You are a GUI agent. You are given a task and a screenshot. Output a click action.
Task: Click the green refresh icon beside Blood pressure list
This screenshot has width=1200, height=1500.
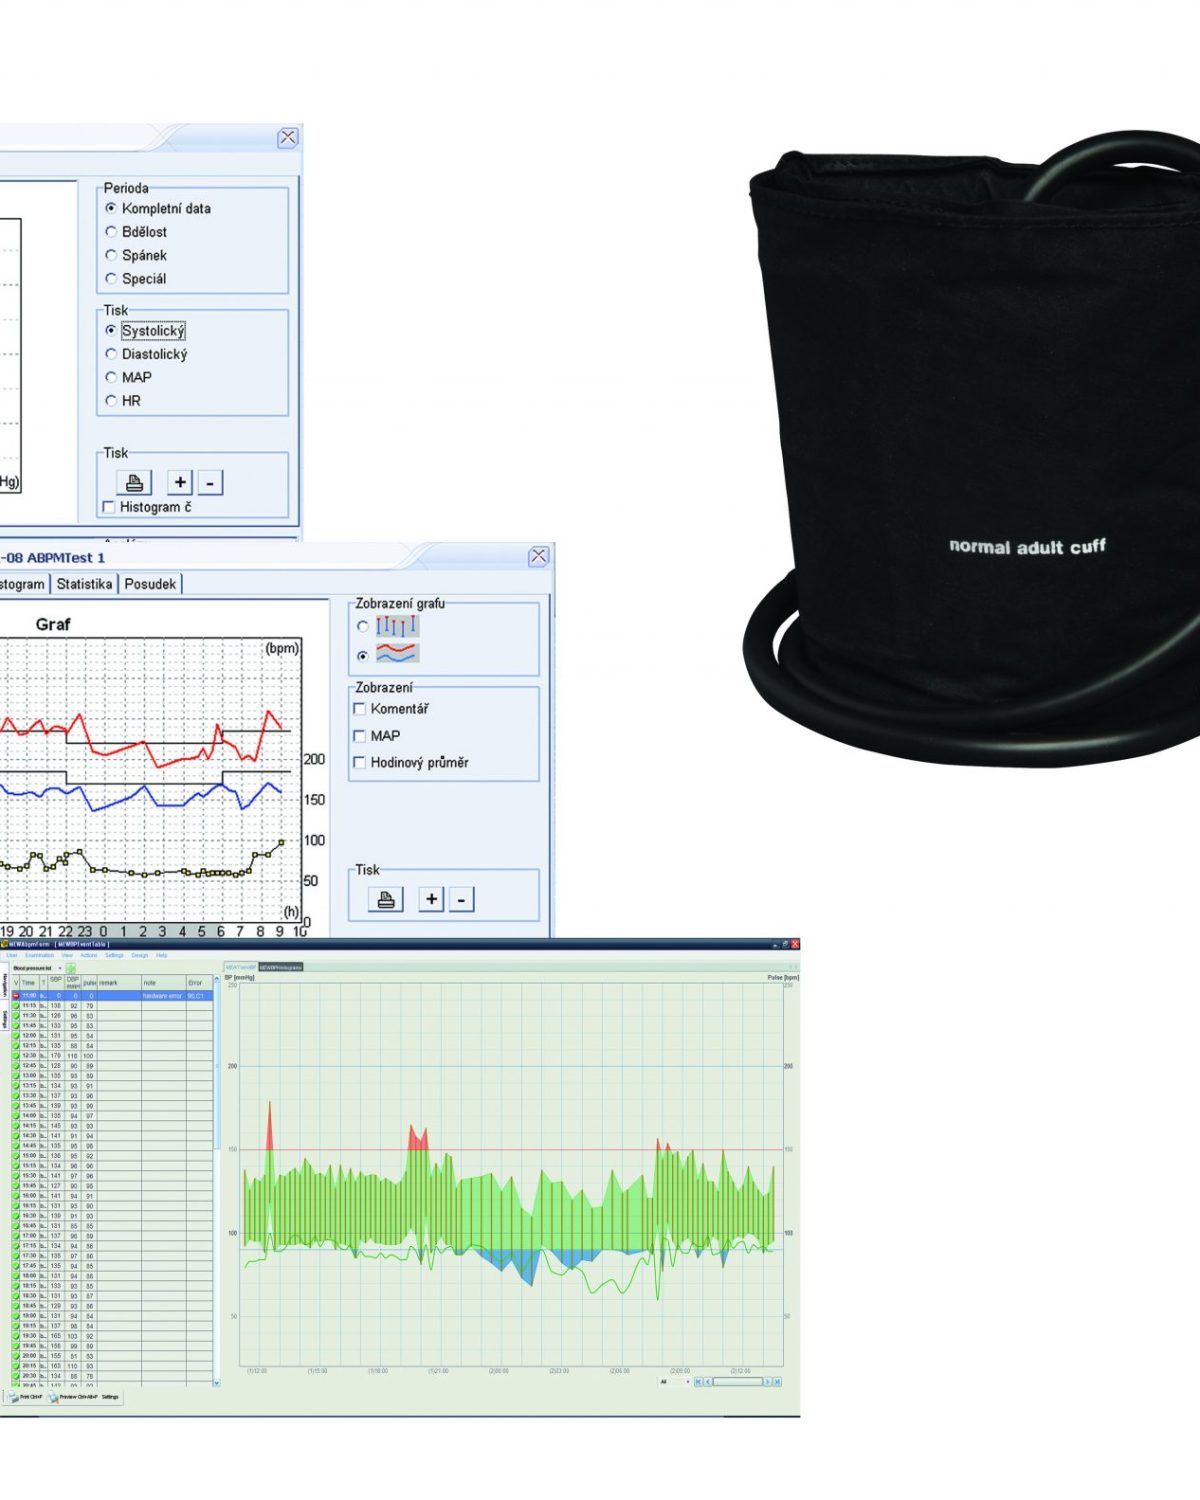(71, 969)
